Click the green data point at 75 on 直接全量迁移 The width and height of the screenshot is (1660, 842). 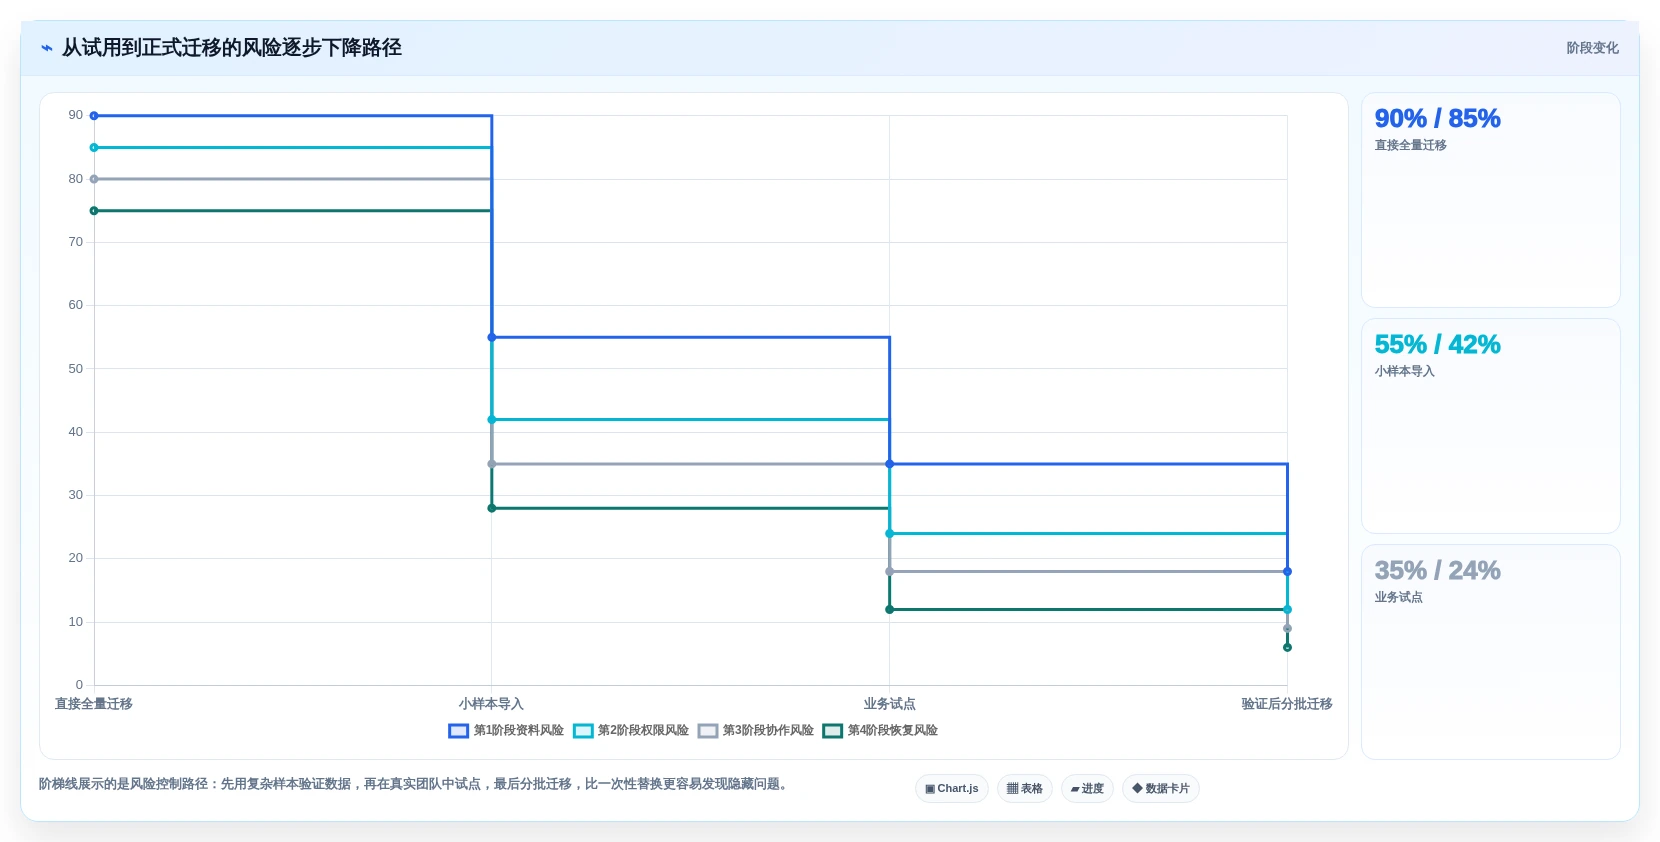tap(94, 211)
